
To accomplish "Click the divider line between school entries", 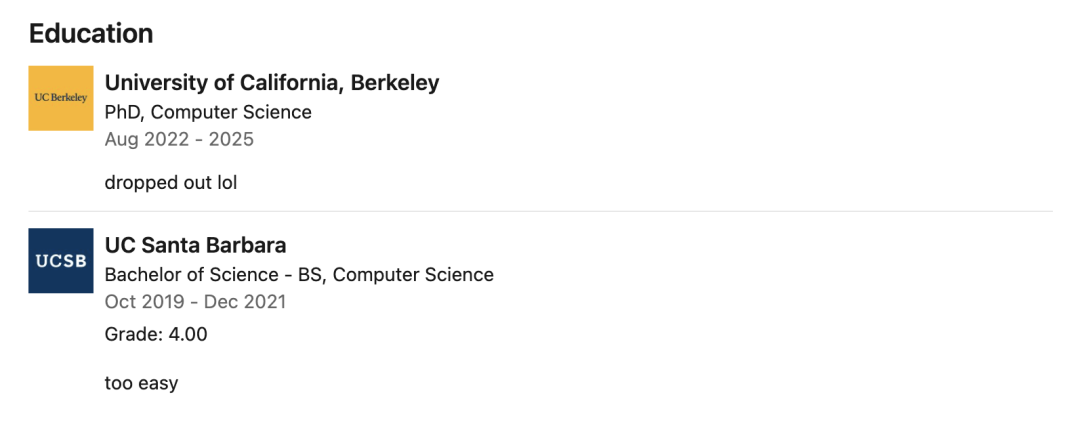I will 540,211.
